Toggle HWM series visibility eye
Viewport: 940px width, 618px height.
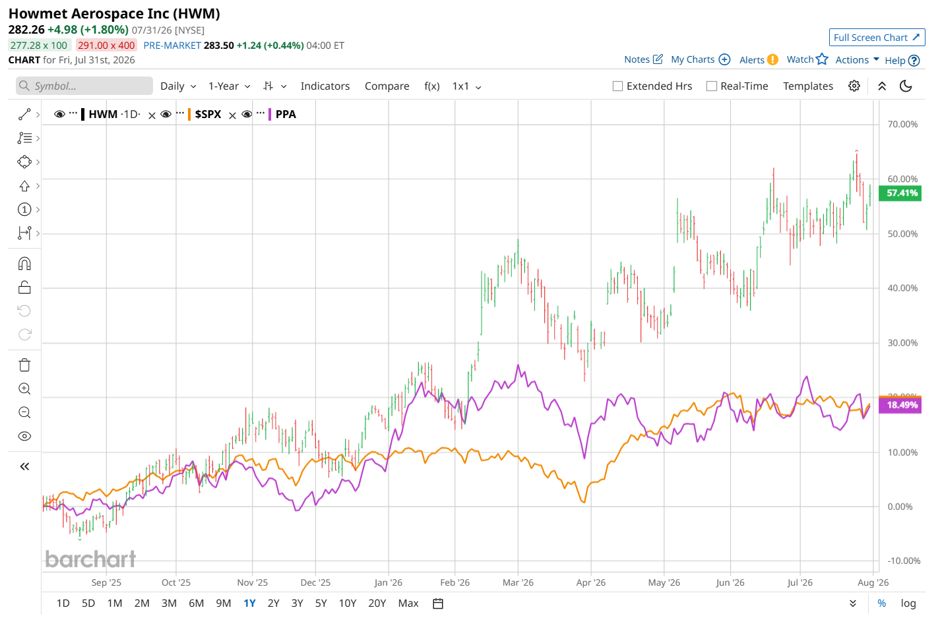pos(59,114)
